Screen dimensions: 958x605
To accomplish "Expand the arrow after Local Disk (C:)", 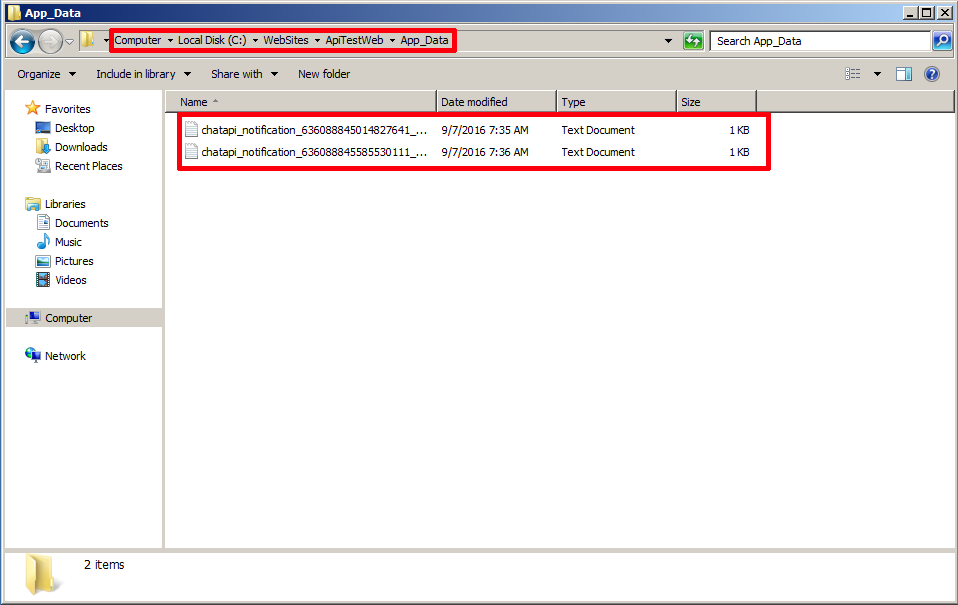I will pyautogui.click(x=255, y=41).
